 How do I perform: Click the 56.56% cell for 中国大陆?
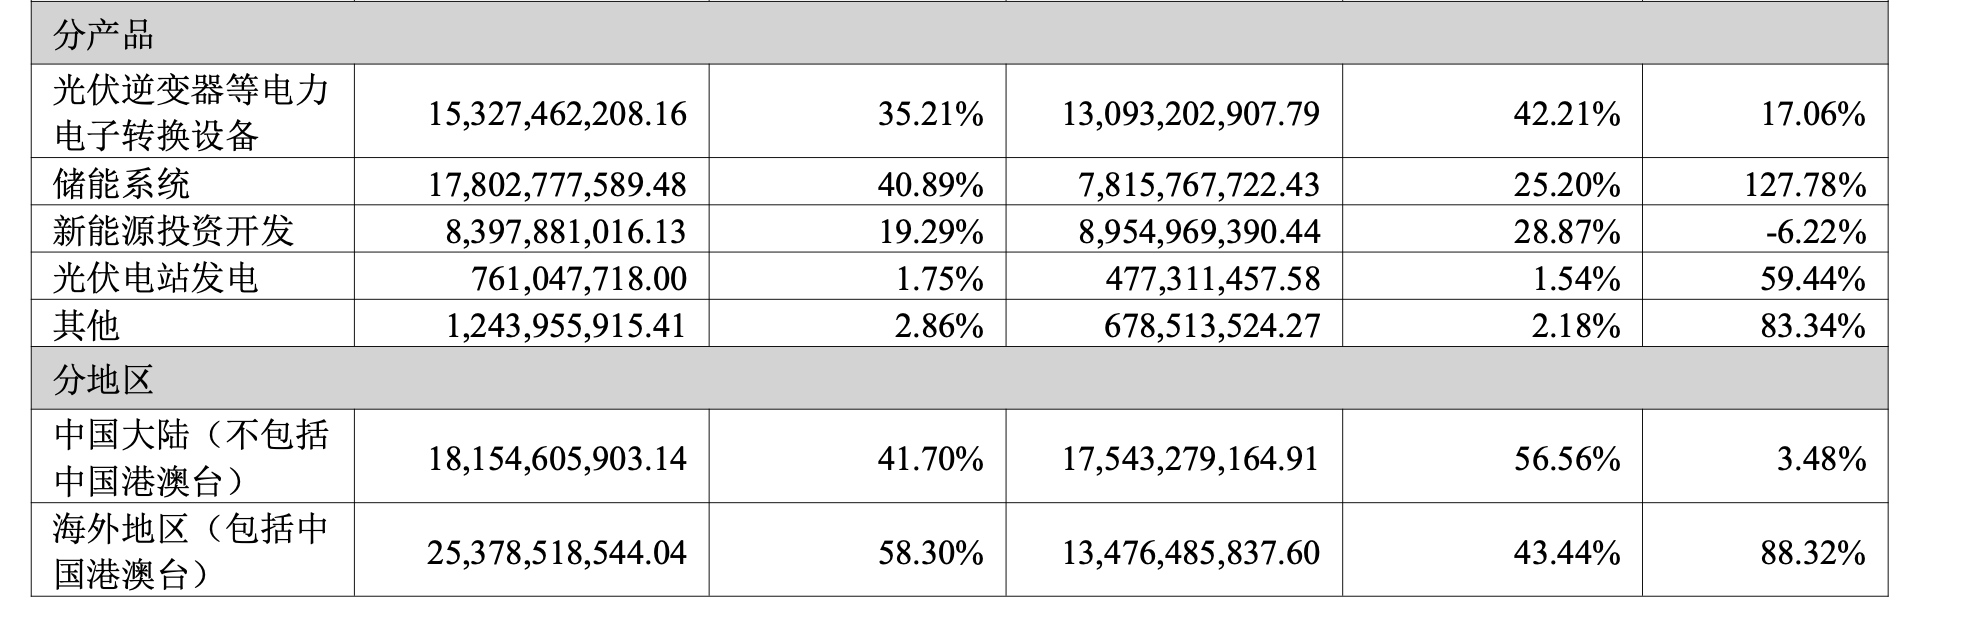click(1566, 459)
